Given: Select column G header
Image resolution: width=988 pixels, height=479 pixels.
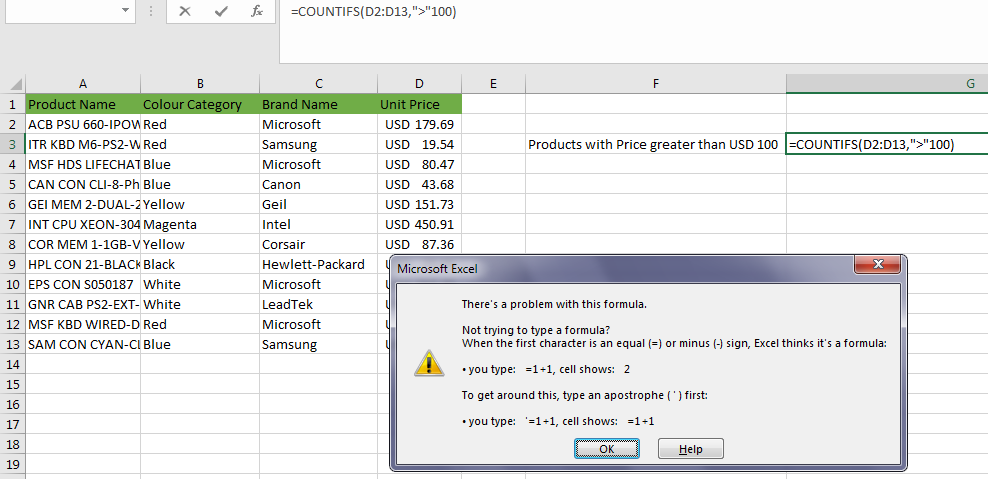Looking at the screenshot, I should pos(887,84).
